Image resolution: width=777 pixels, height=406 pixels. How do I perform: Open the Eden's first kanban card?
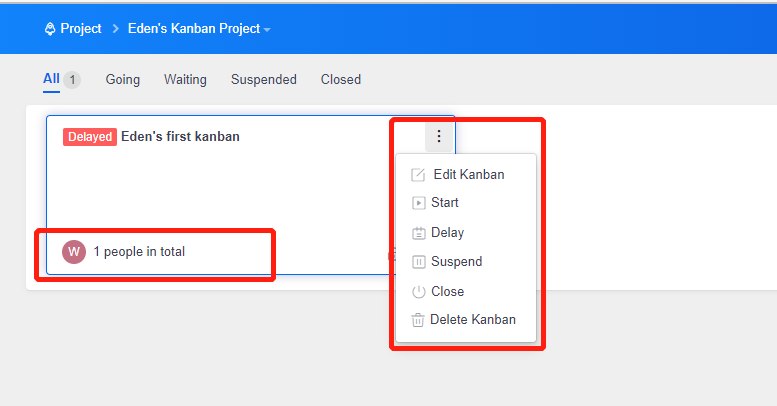(x=180, y=136)
